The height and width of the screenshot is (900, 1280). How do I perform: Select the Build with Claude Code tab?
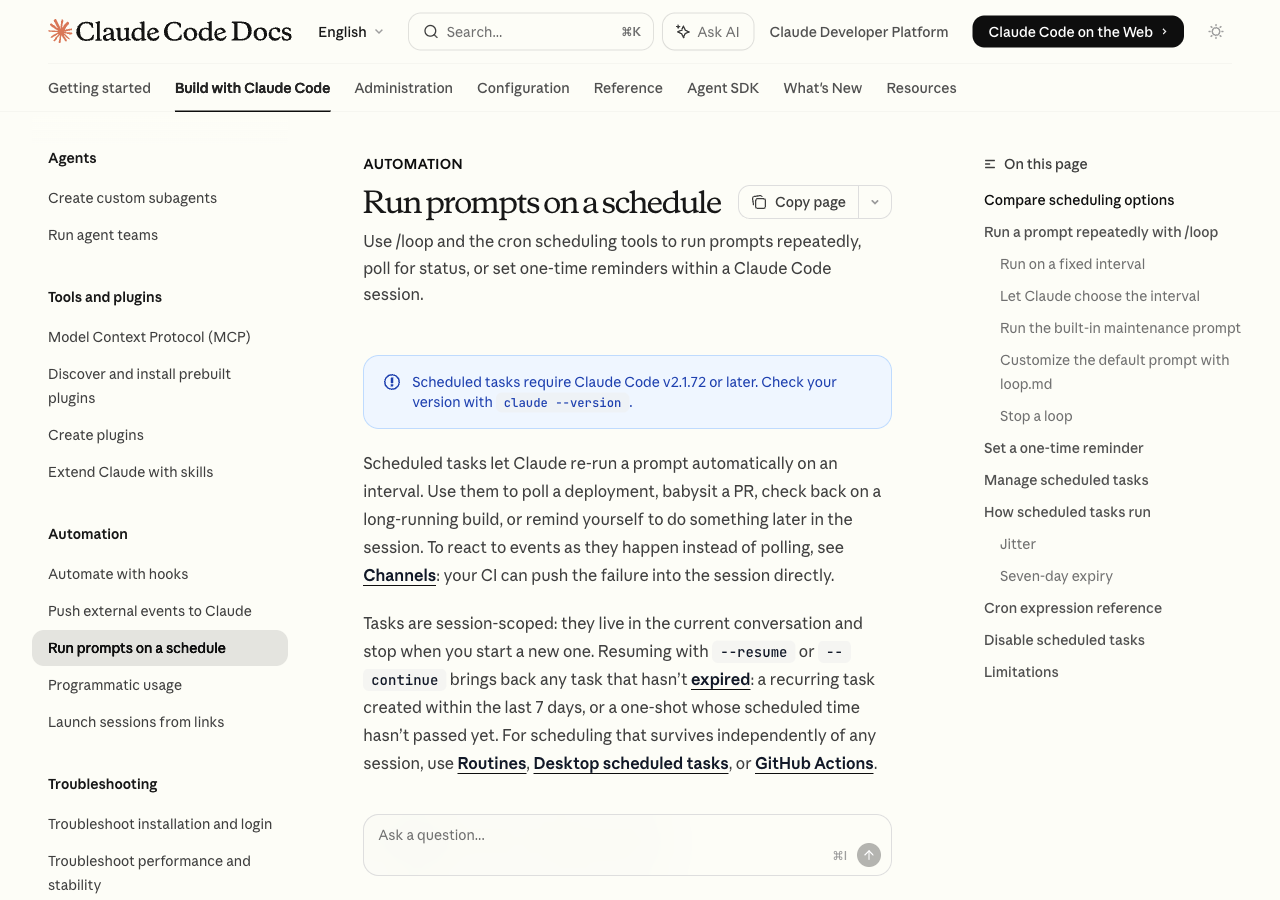click(x=253, y=88)
